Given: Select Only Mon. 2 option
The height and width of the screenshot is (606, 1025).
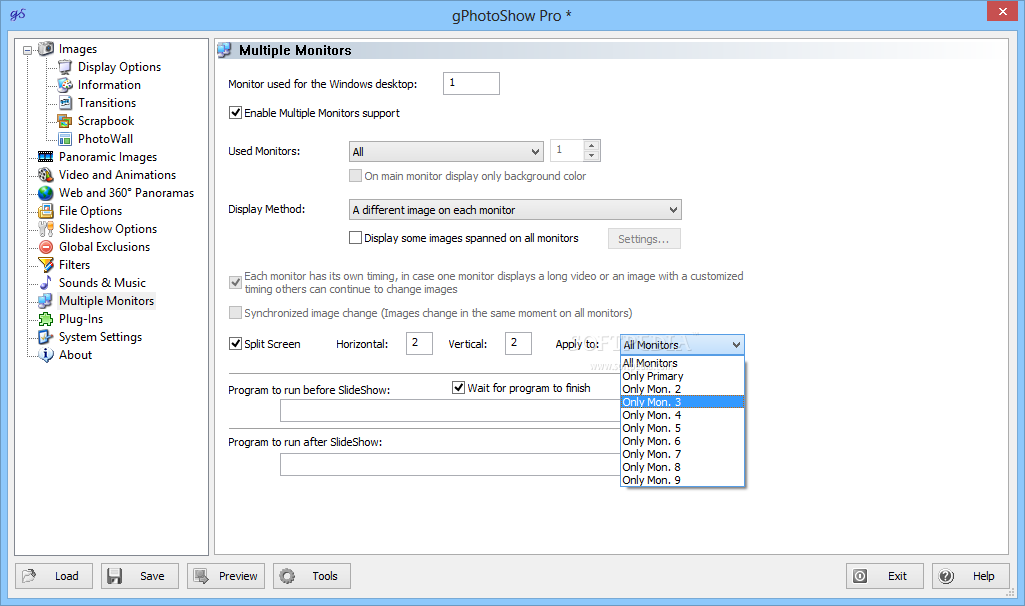Looking at the screenshot, I should (x=682, y=389).
